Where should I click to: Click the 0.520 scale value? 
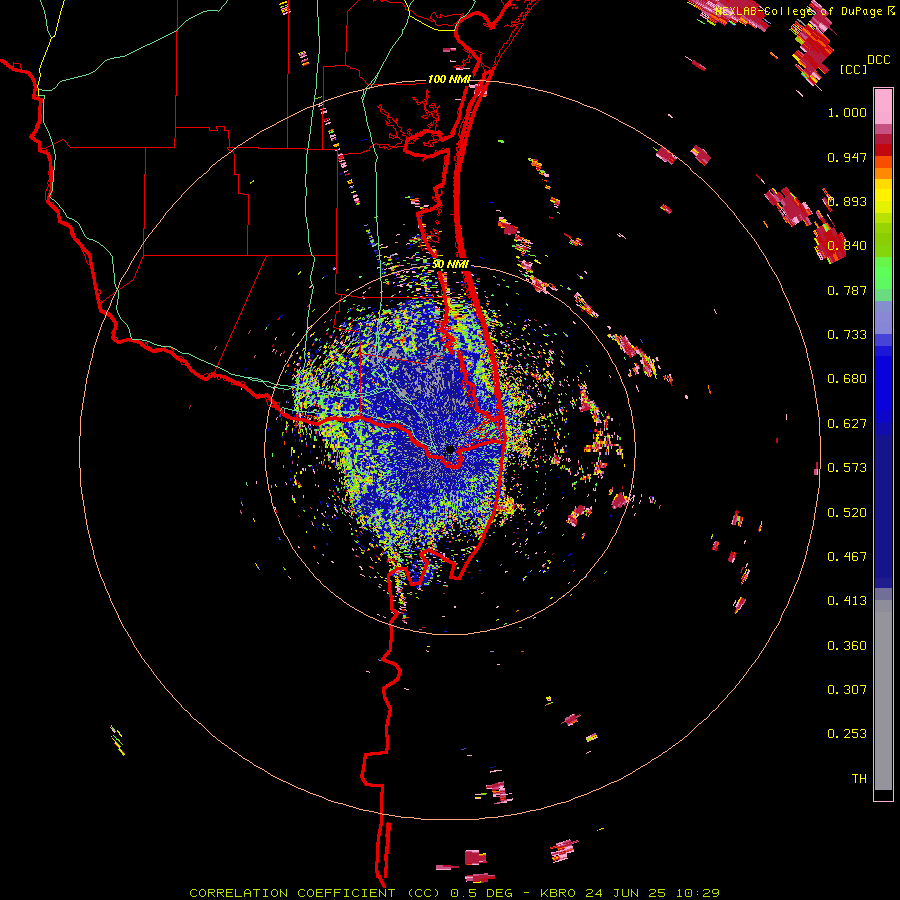pyautogui.click(x=847, y=513)
